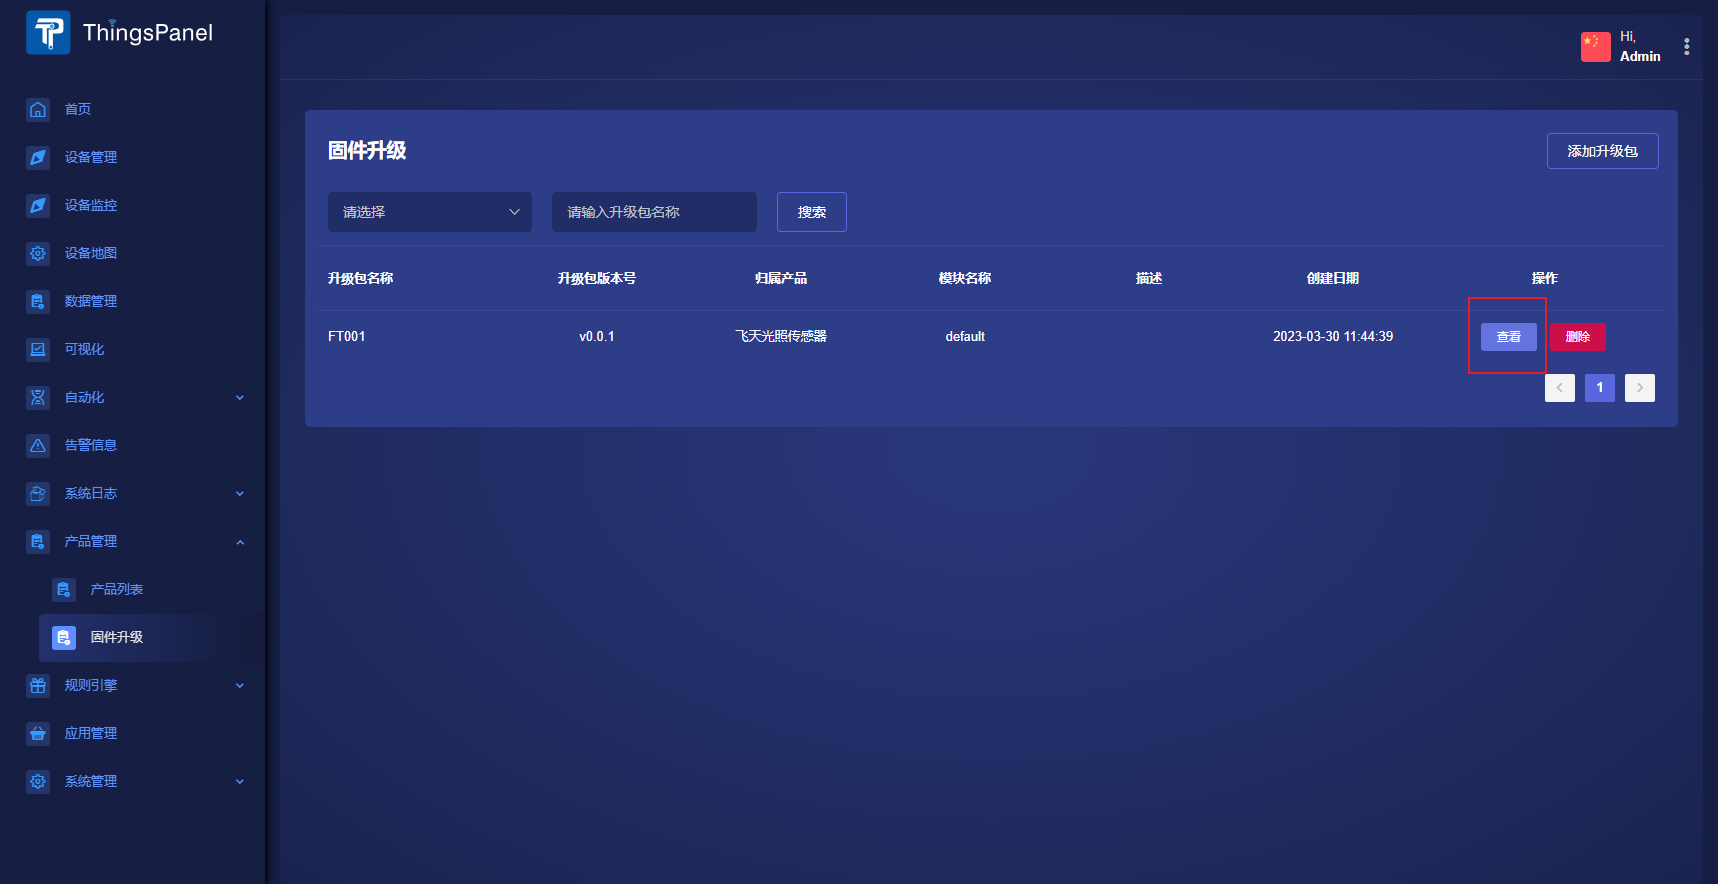
Task: Open the three-dot user menu
Action: pos(1686,47)
